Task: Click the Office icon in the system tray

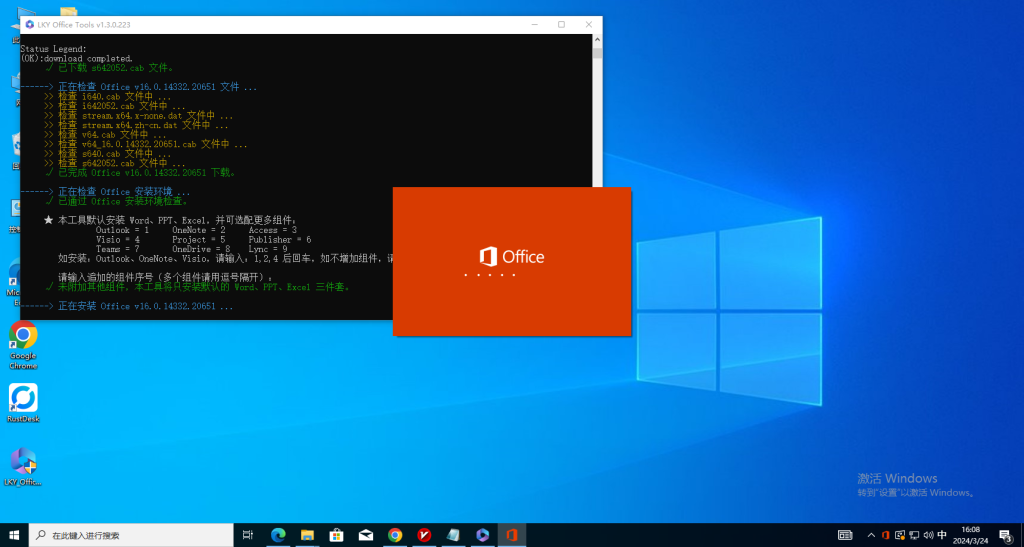Action: point(886,535)
